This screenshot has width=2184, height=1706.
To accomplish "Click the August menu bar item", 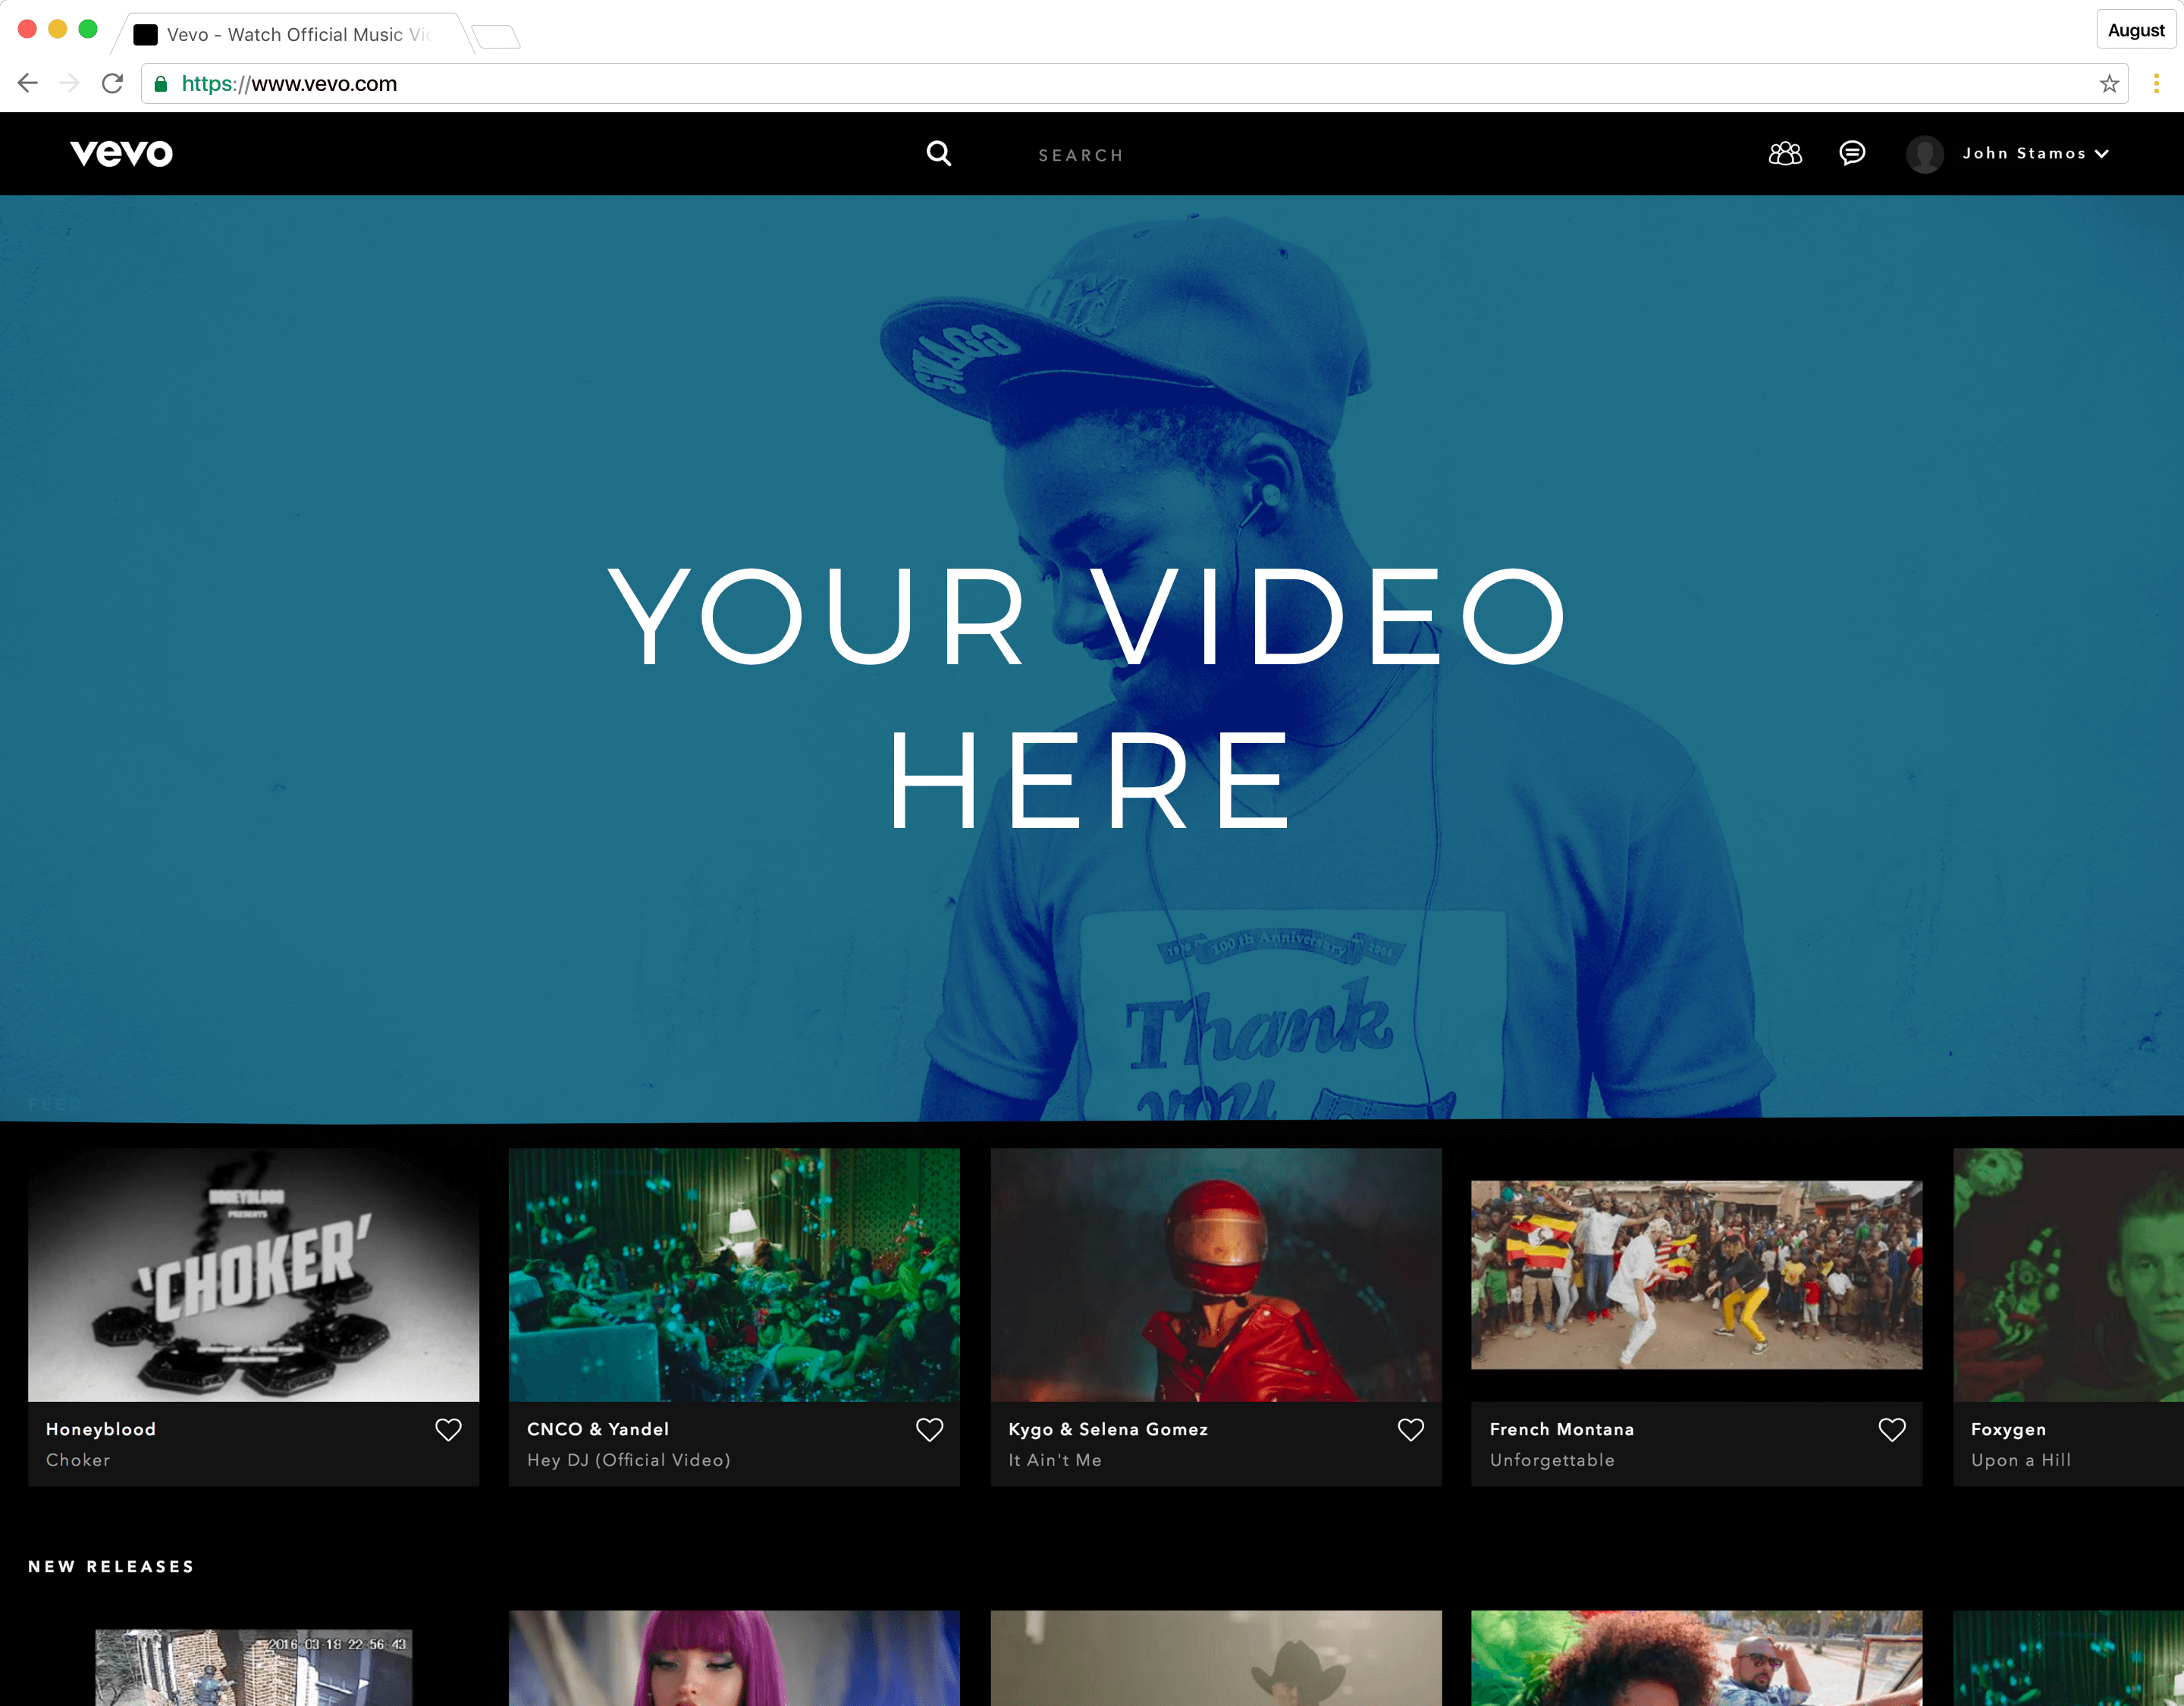I will click(2135, 29).
